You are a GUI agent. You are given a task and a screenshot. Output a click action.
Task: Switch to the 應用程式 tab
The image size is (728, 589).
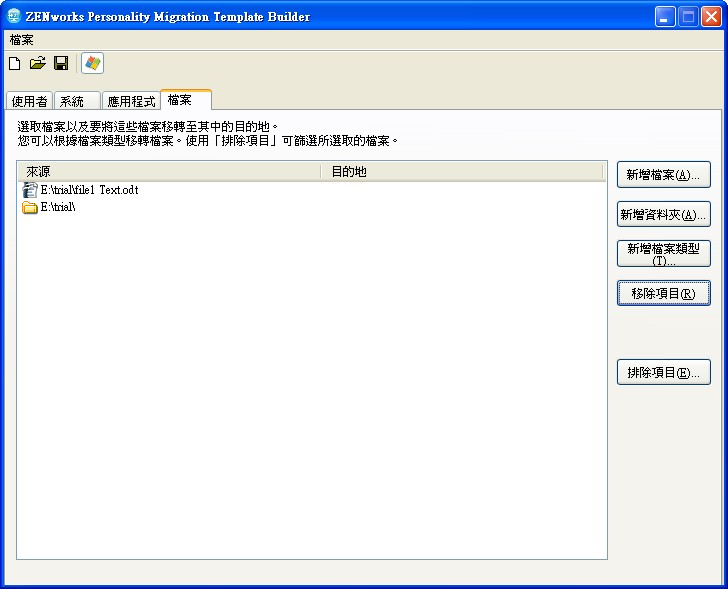[x=131, y=101]
